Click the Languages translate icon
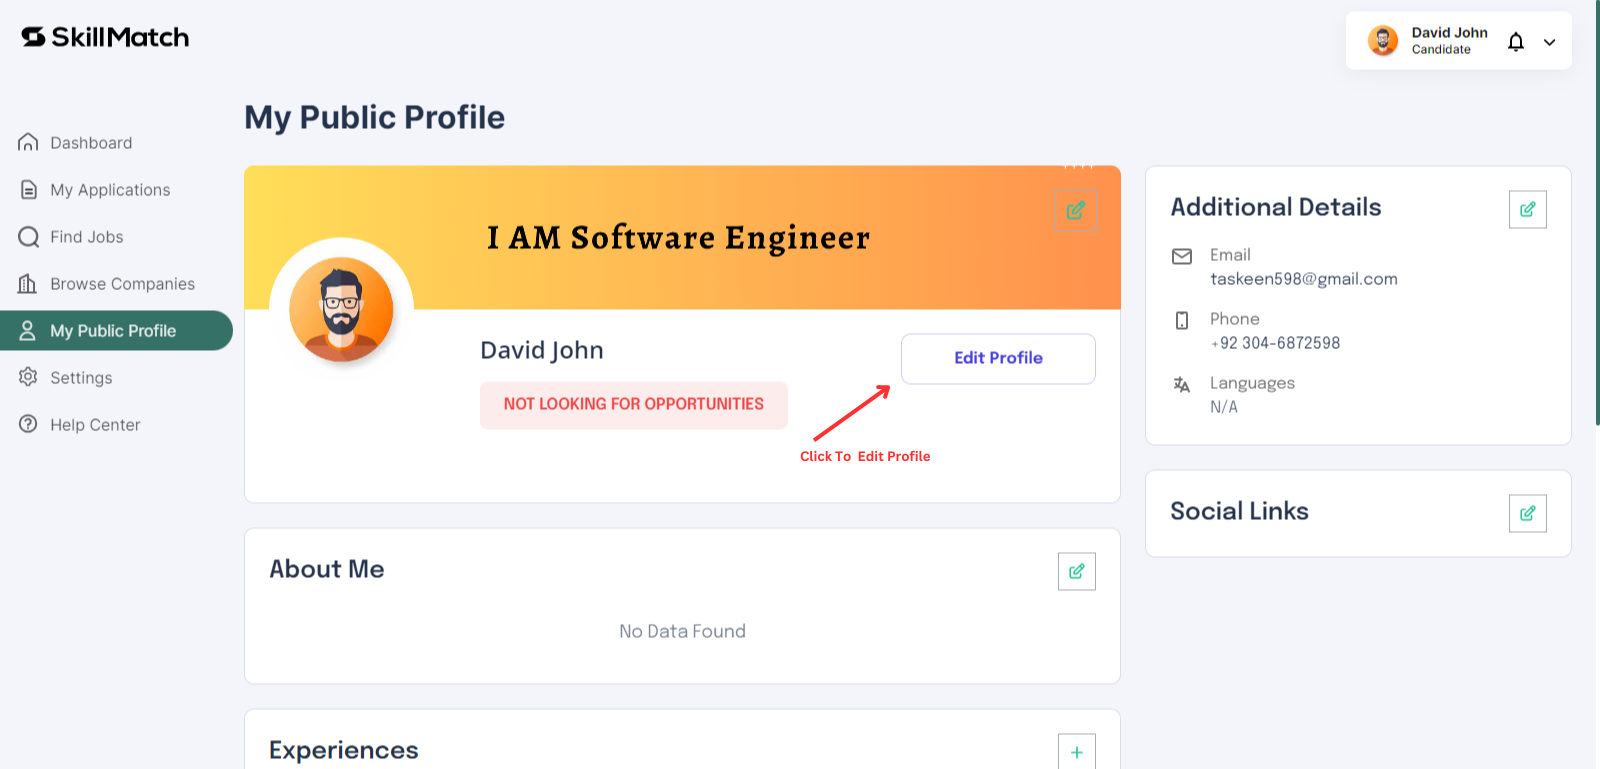The width and height of the screenshot is (1600, 769). [x=1182, y=384]
